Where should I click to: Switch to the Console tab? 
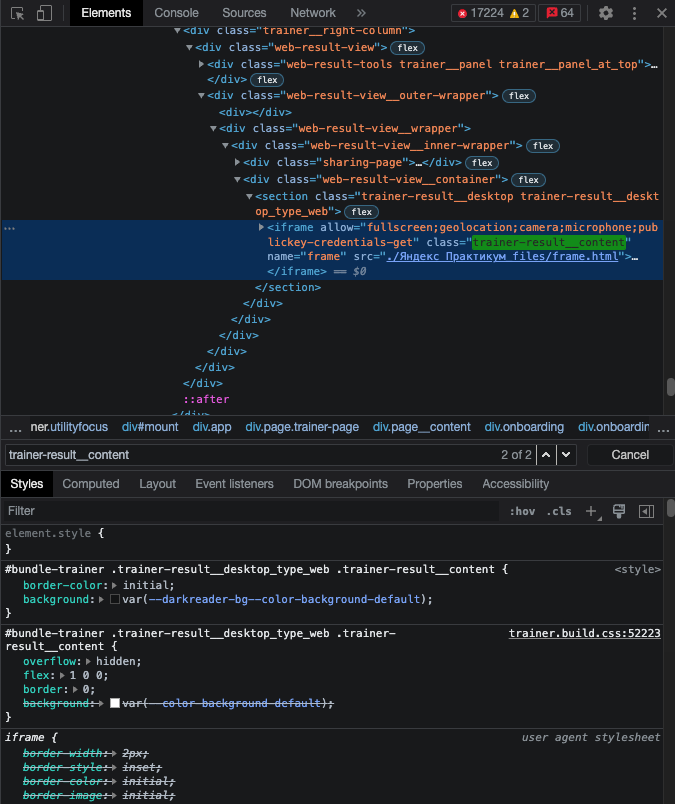(x=176, y=13)
